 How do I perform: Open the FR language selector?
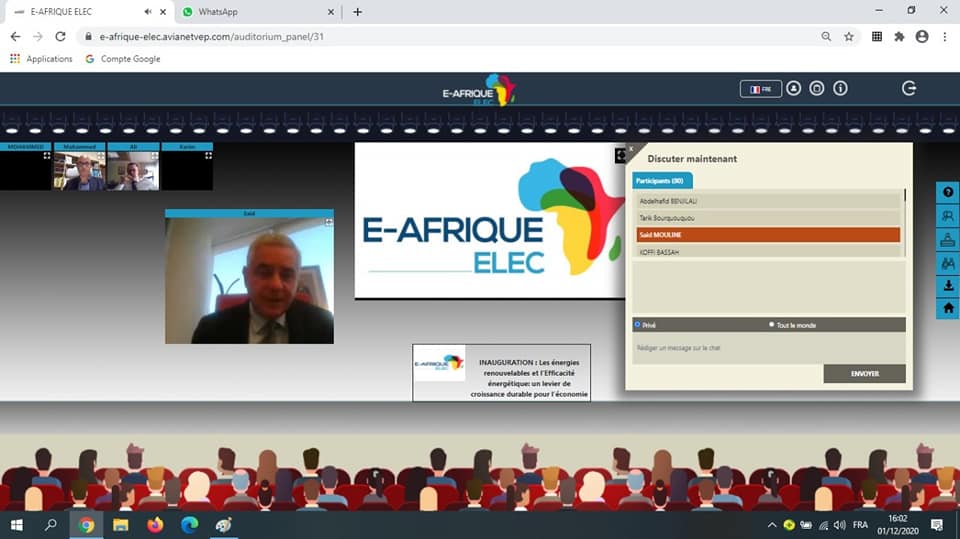click(761, 89)
